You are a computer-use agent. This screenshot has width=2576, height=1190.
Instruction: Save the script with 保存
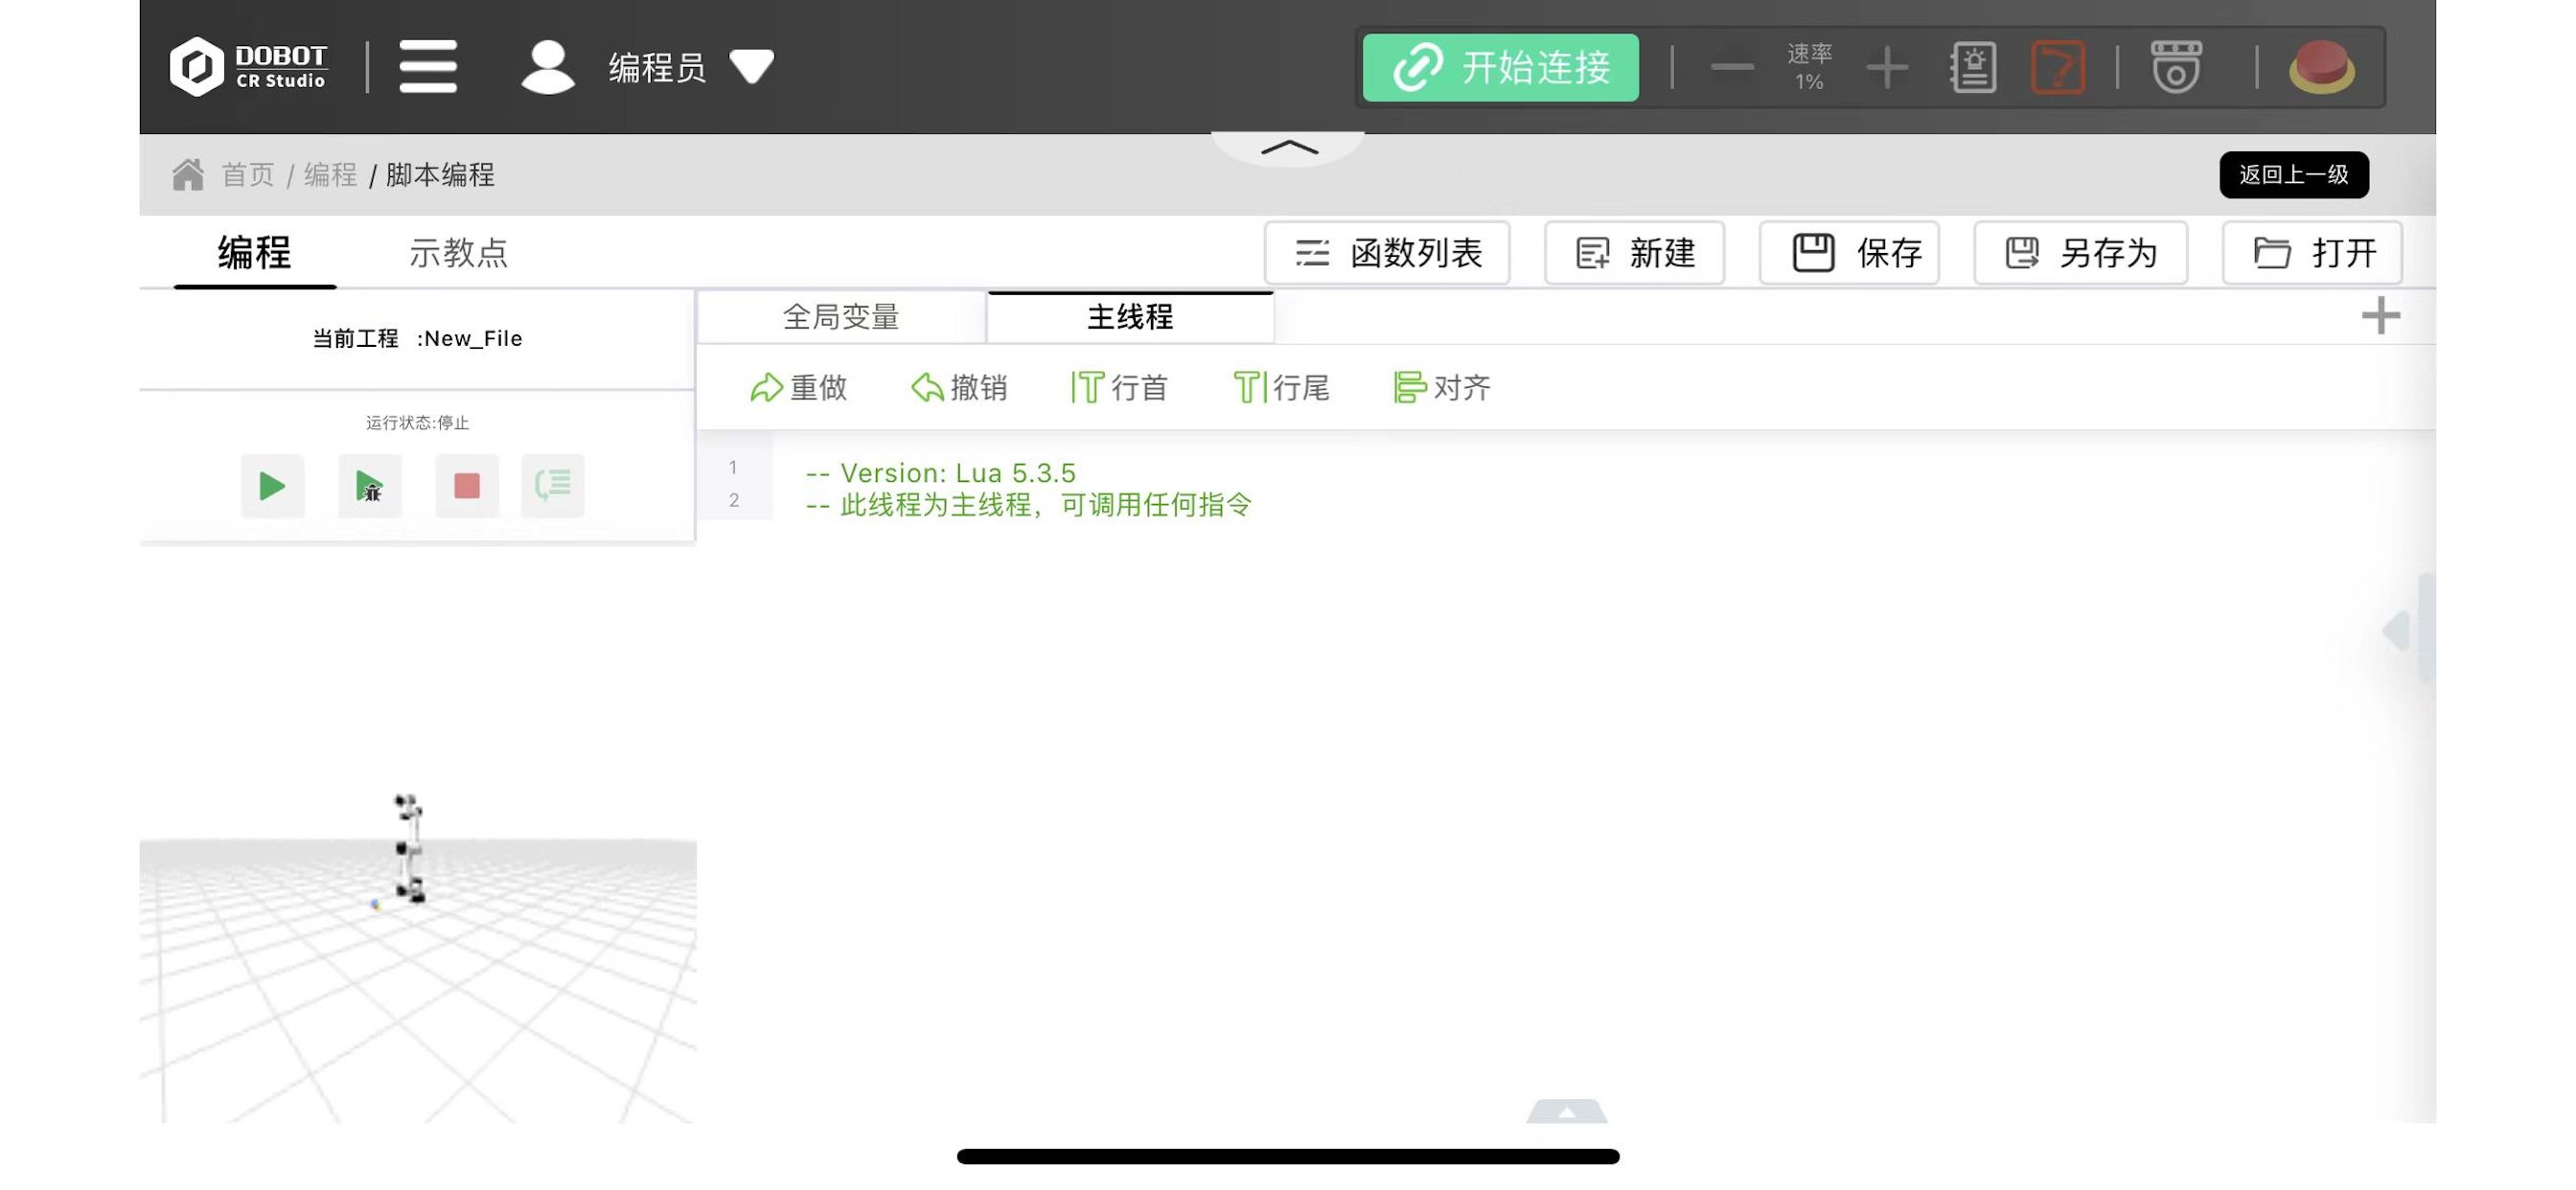click(1849, 253)
